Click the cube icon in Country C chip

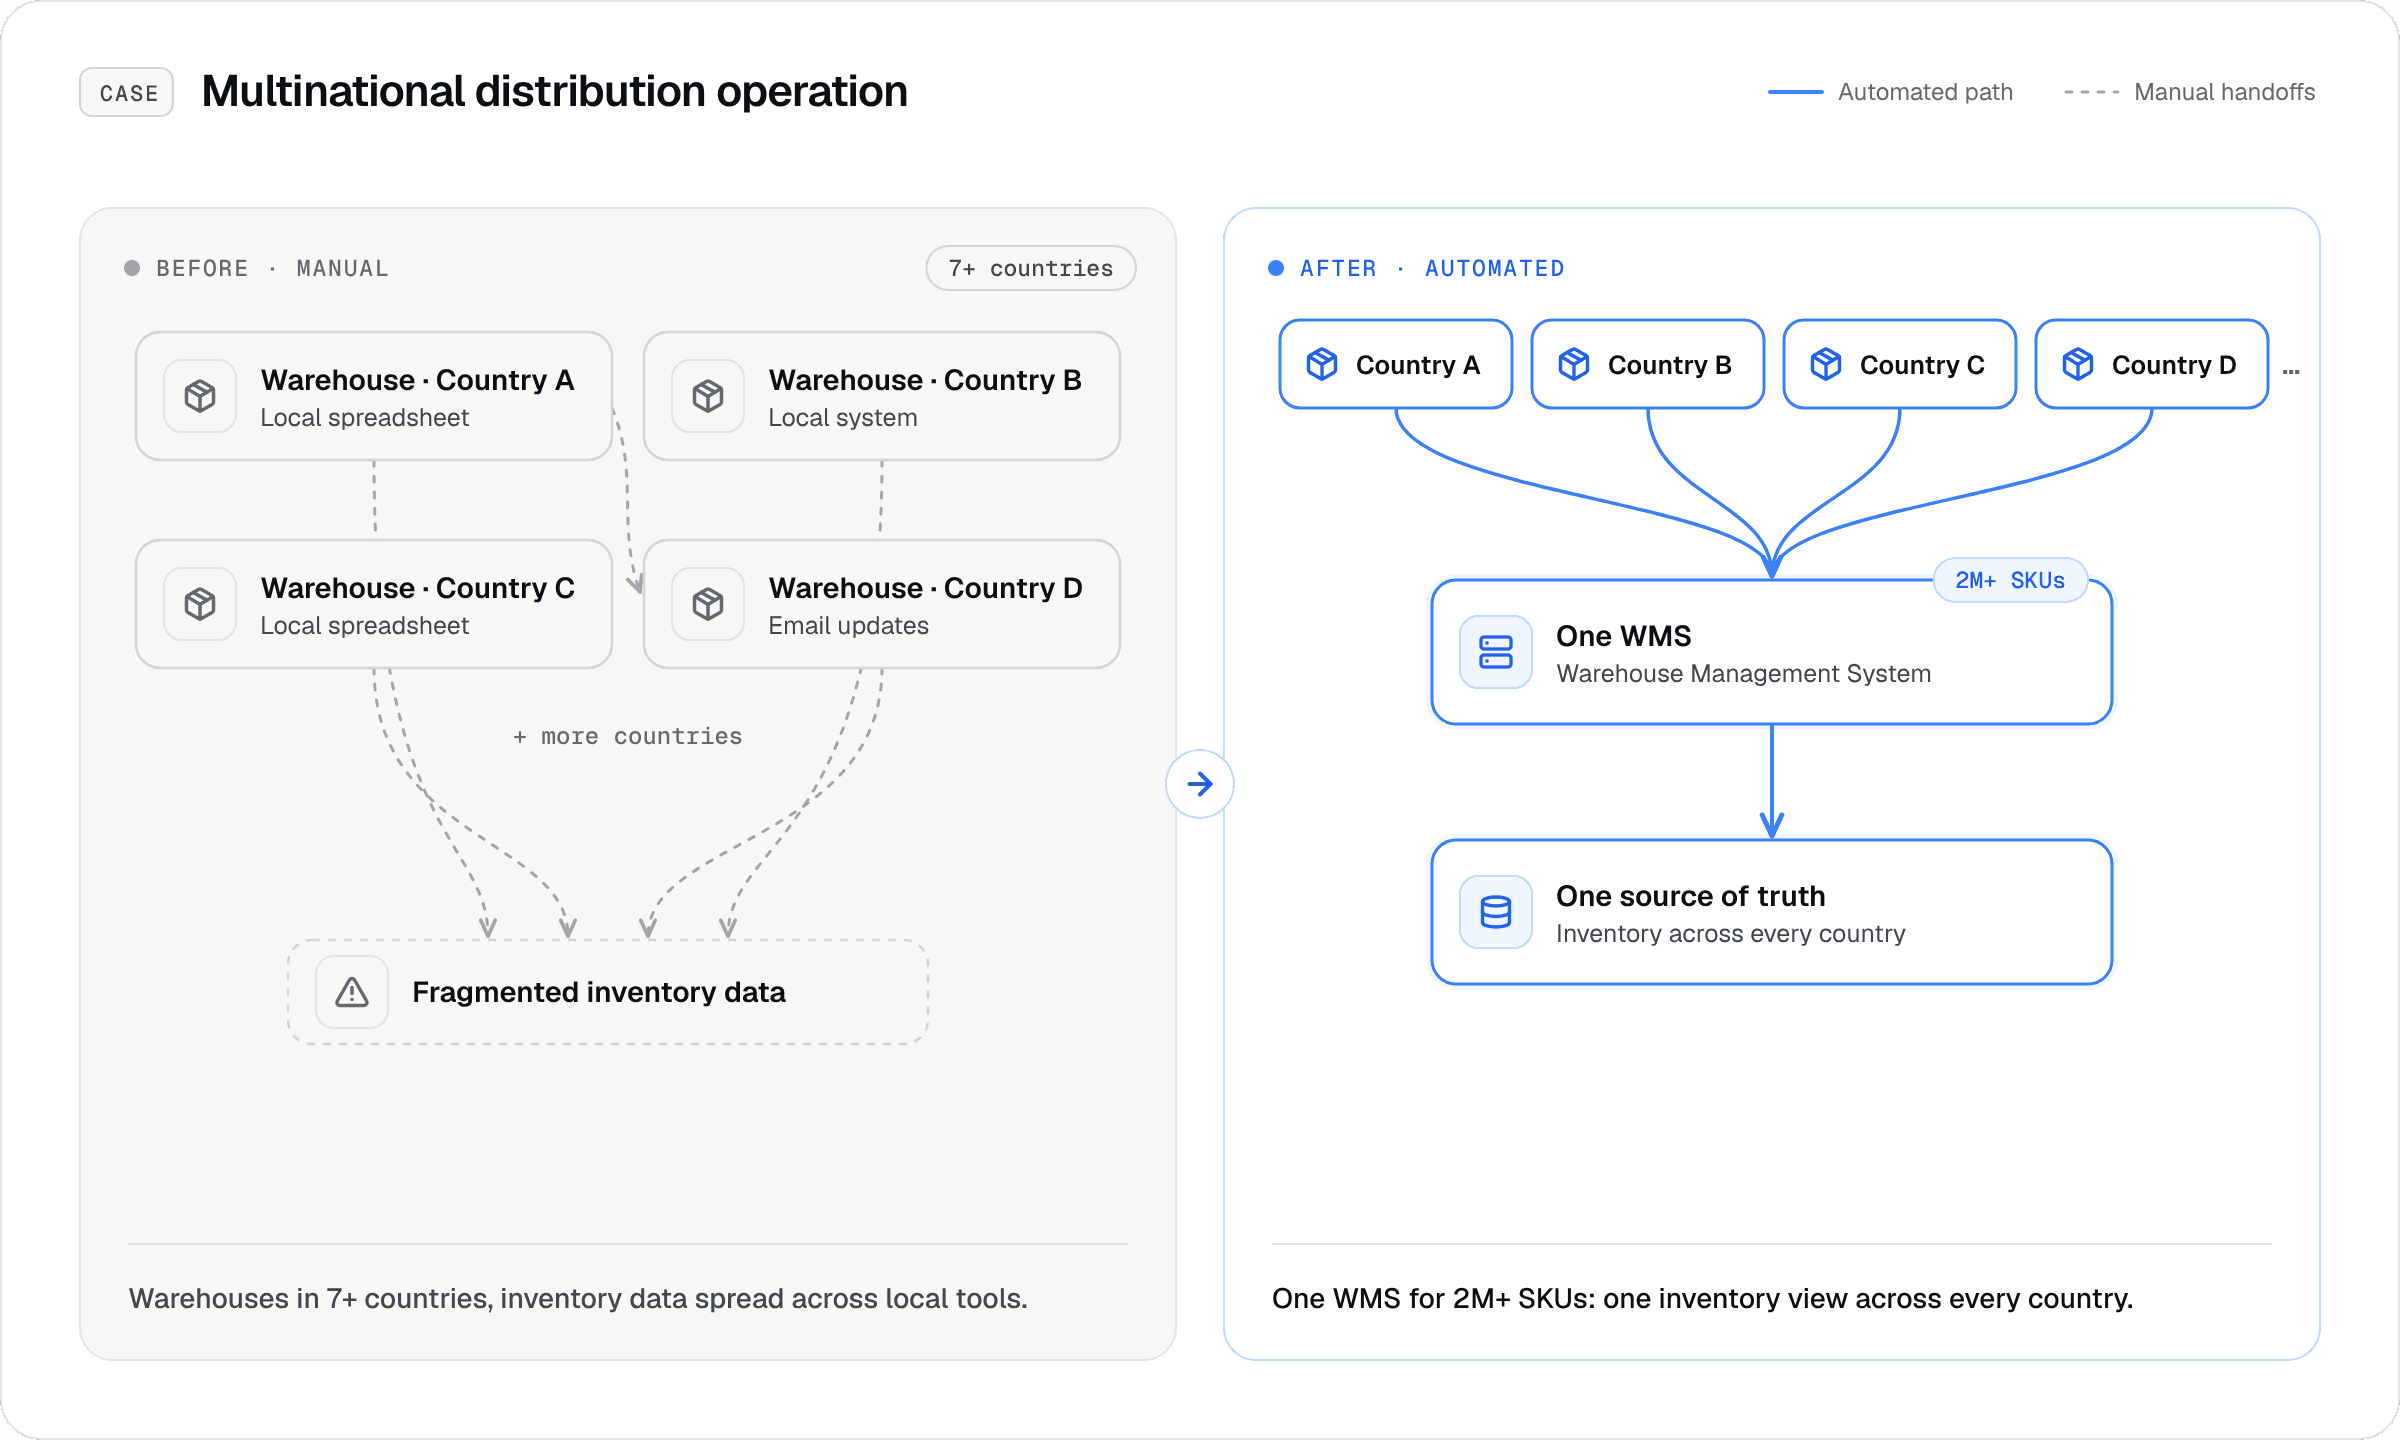coord(1826,364)
